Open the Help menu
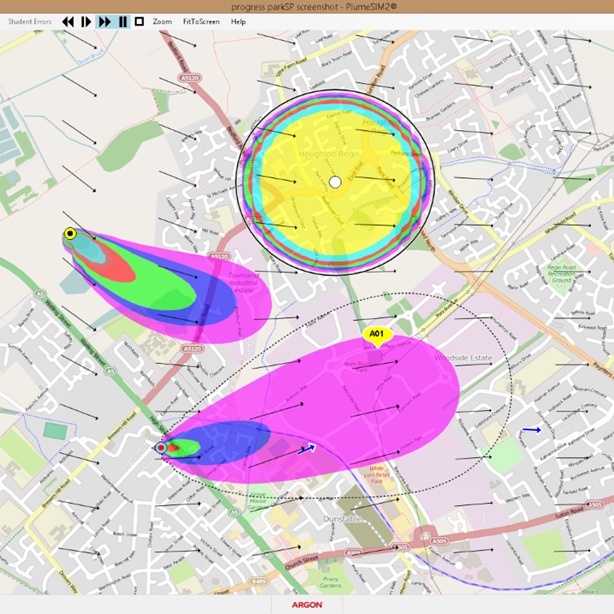Viewport: 614px width, 614px height. [238, 21]
